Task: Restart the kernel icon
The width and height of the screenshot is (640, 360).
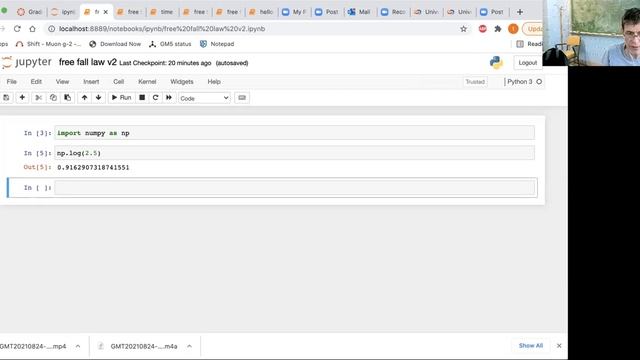Action: (155, 98)
